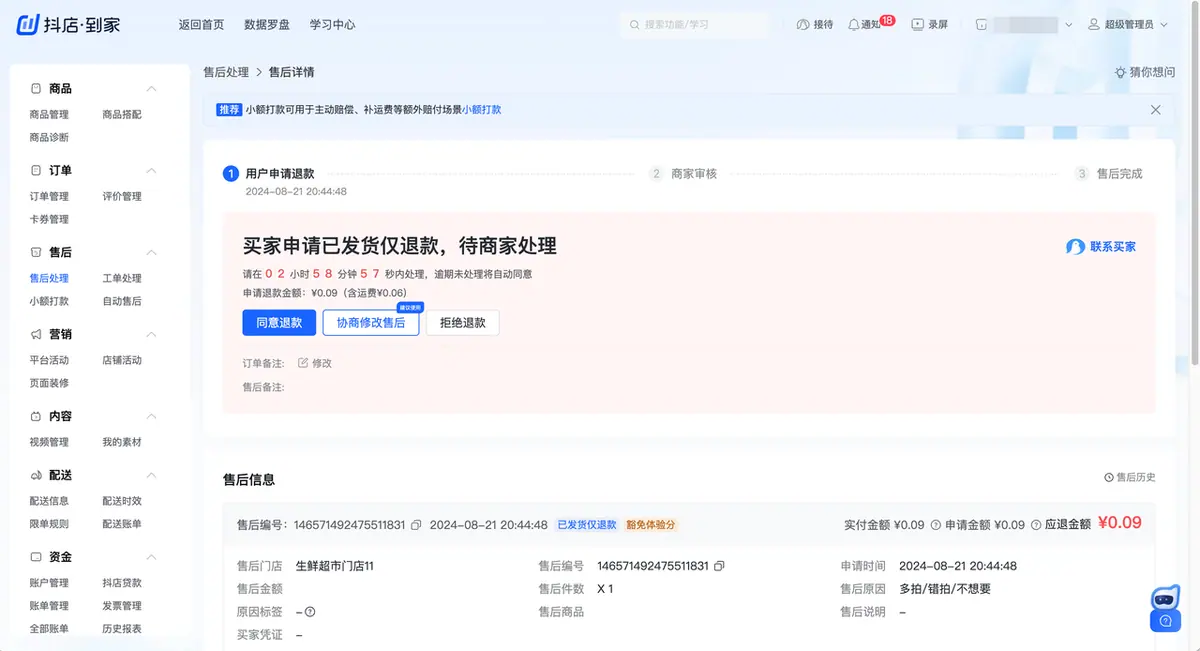Viewport: 1200px width, 651px height.
Task: Click the 资金 section icon in sidebar
Action: coord(36,557)
